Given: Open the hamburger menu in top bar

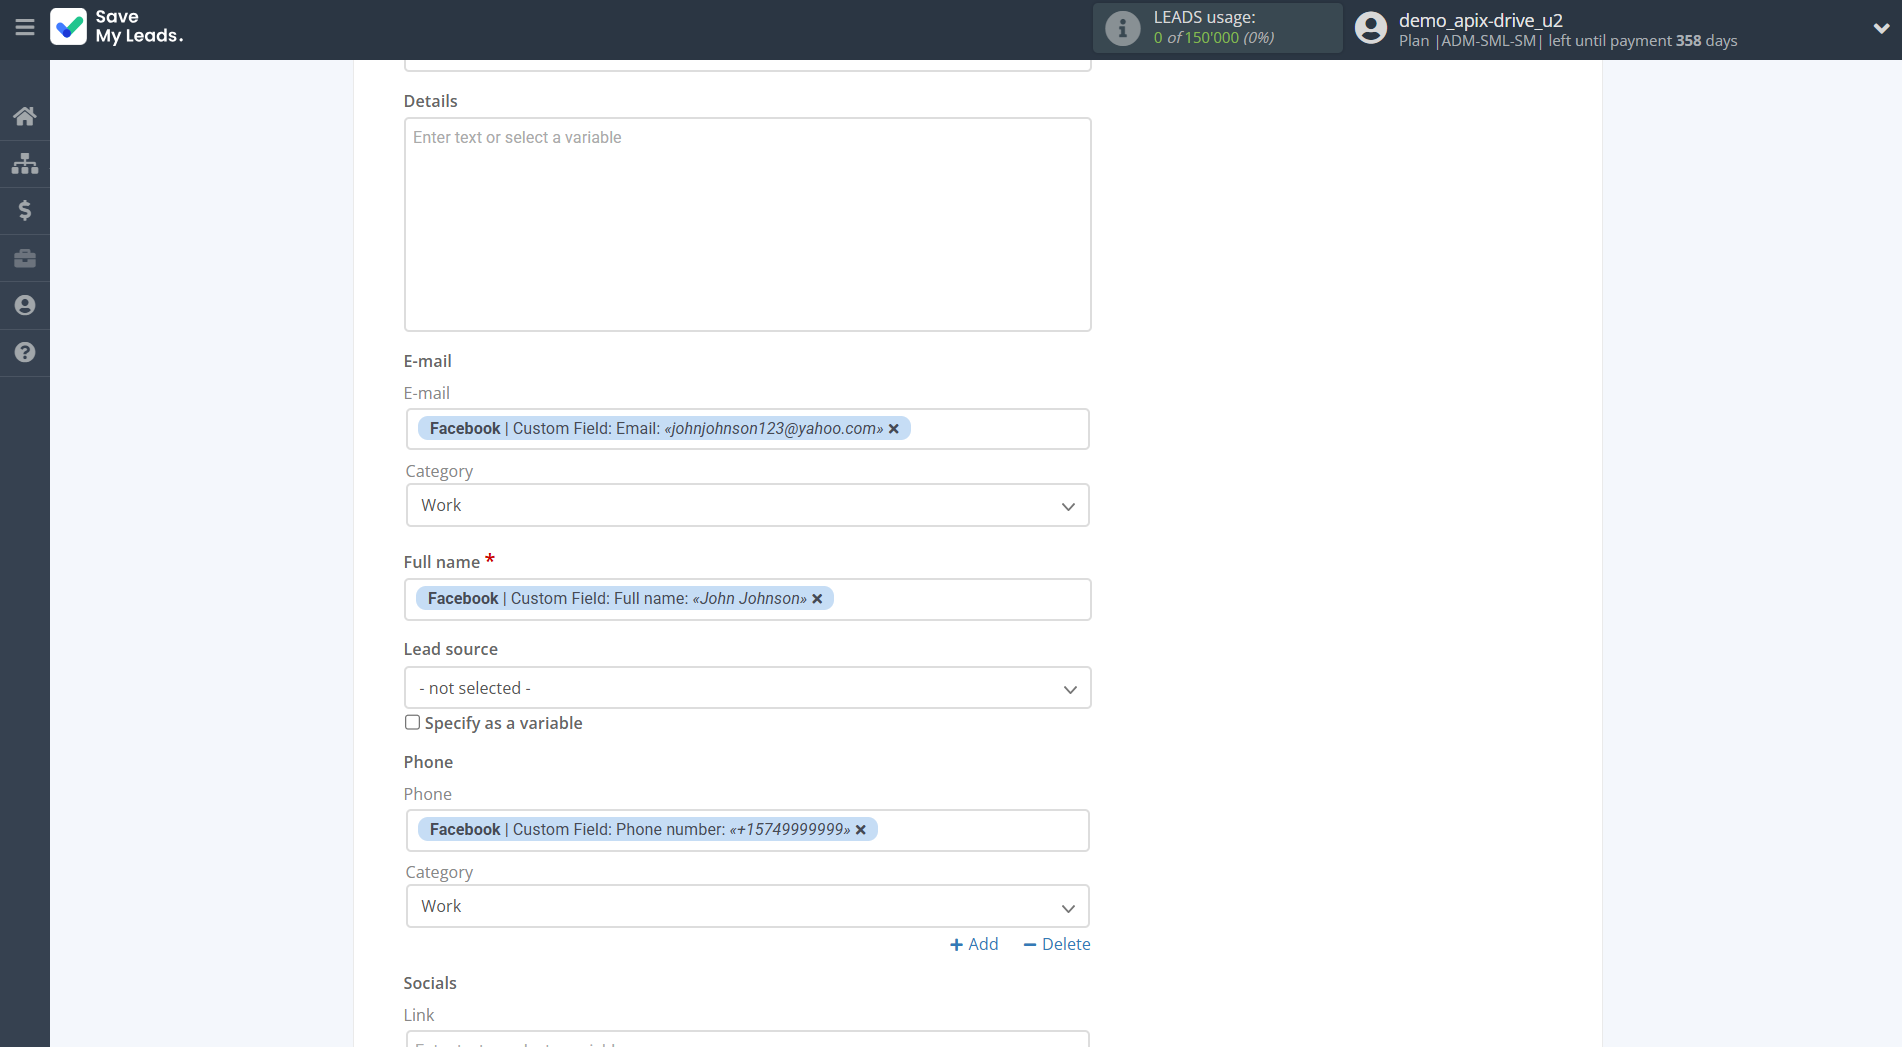Looking at the screenshot, I should (x=25, y=27).
